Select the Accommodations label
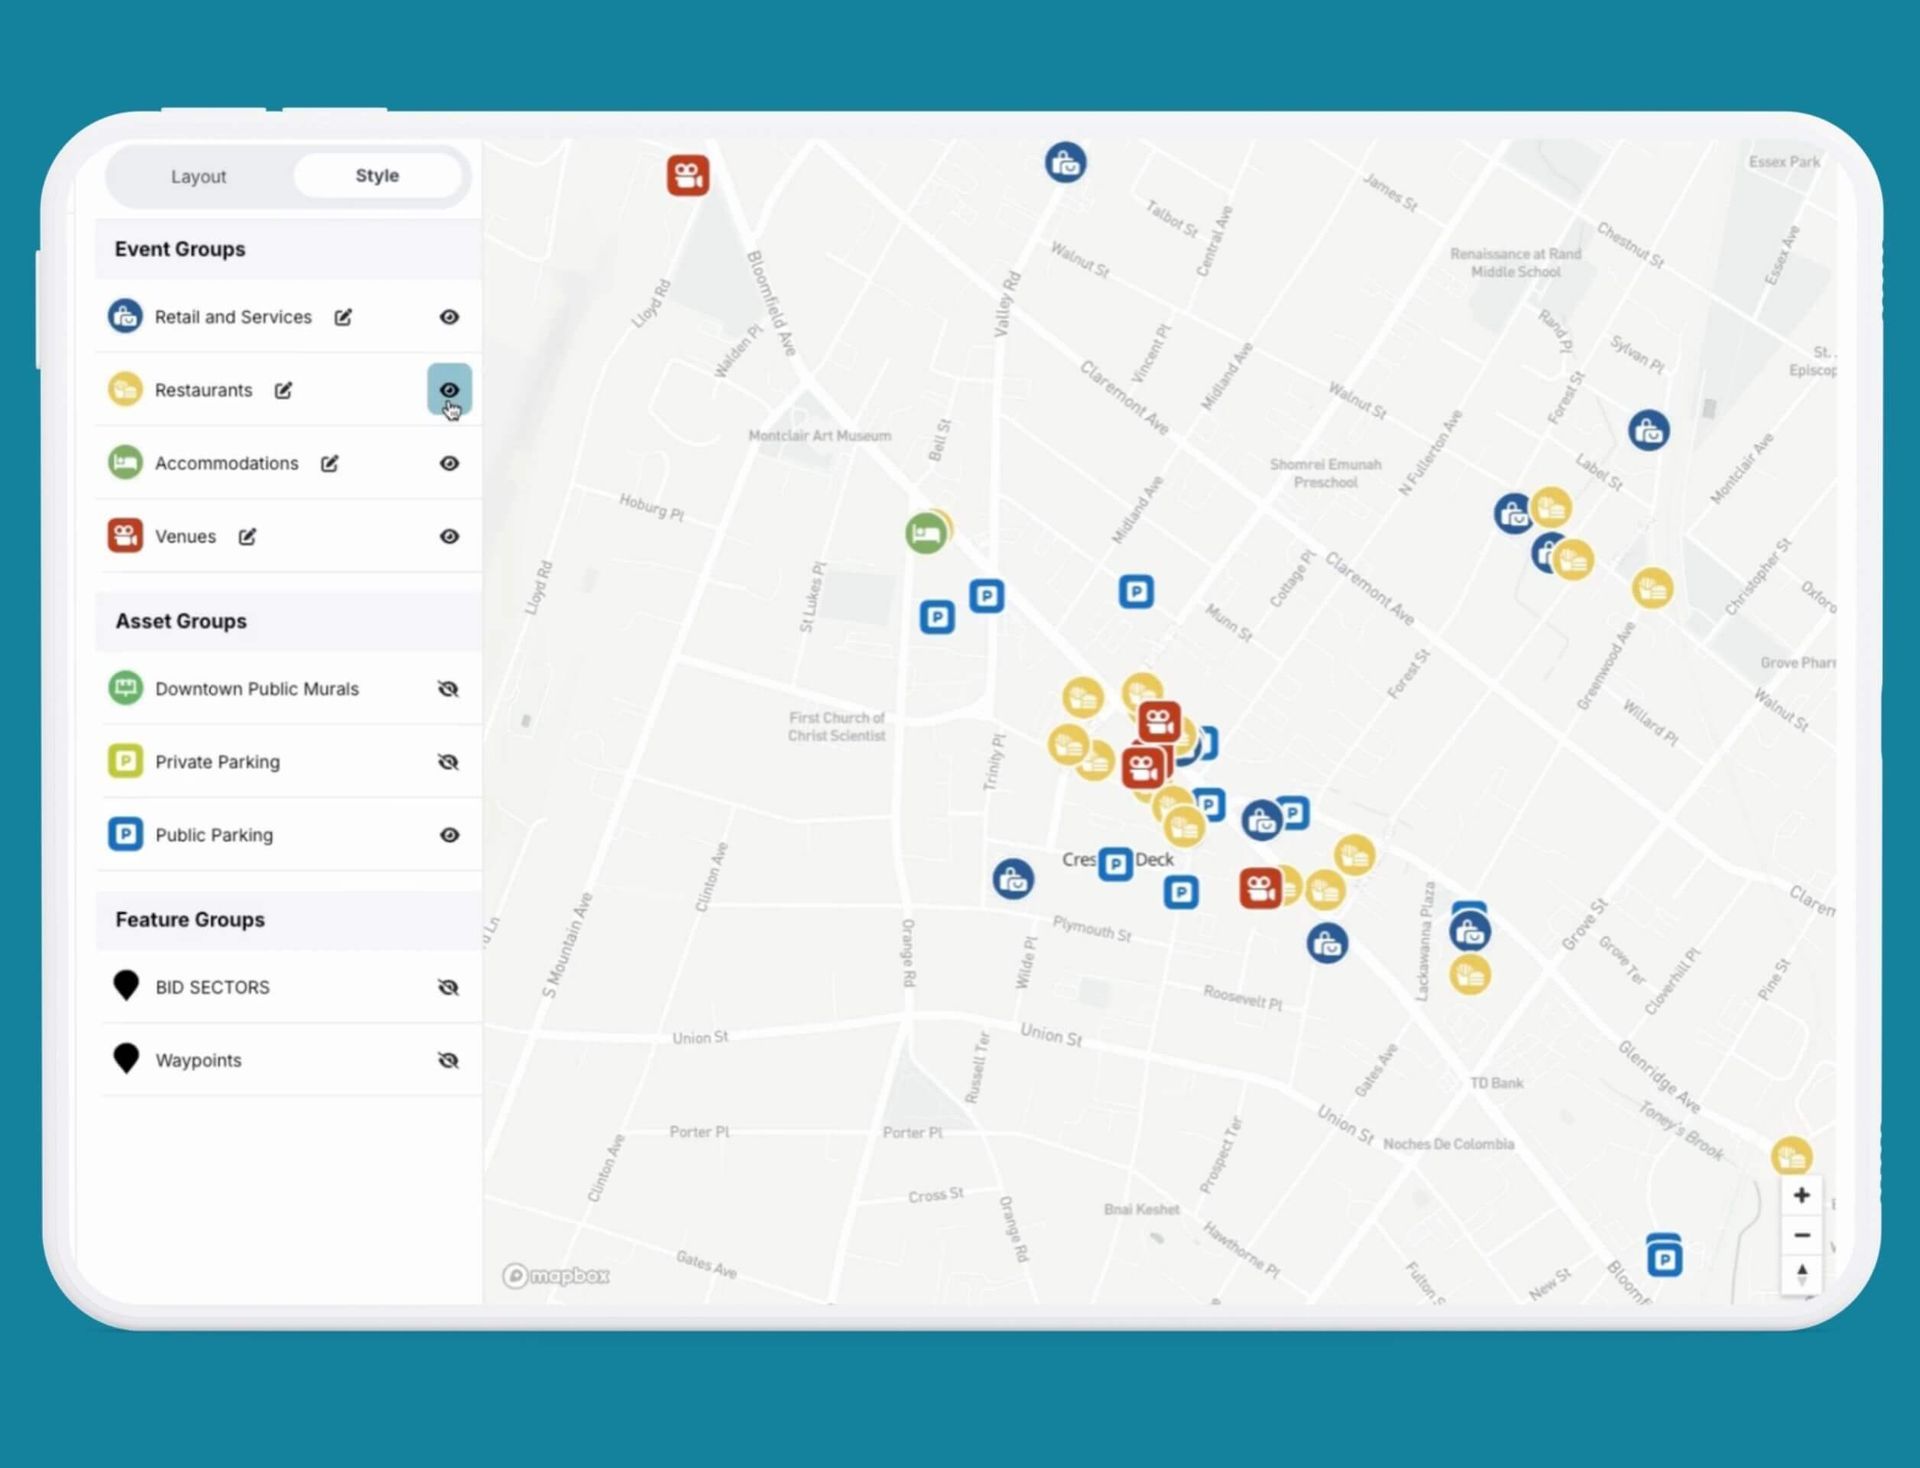Image resolution: width=1920 pixels, height=1468 pixels. [226, 463]
